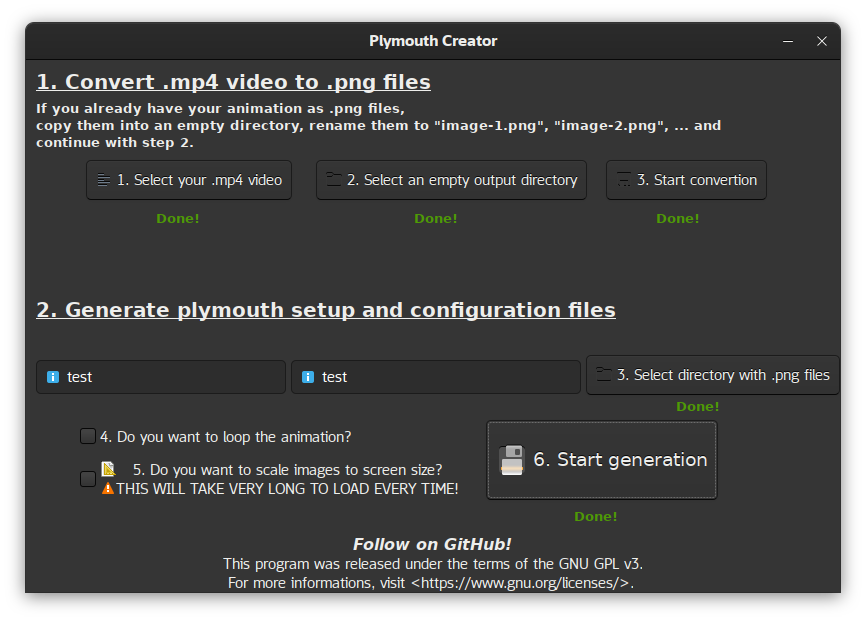Click the scale-image ruler icon
The width and height of the screenshot is (866, 621).
[108, 468]
